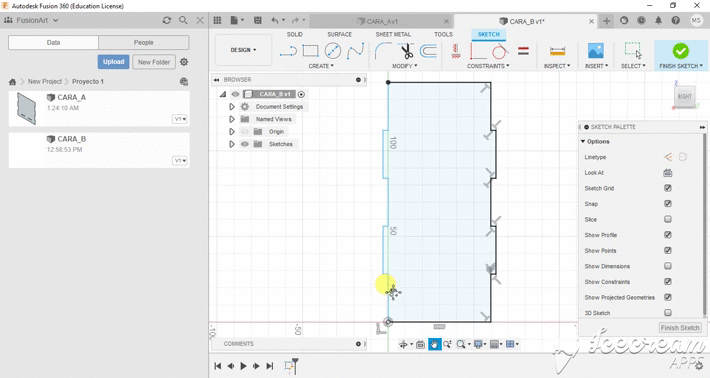
Task: Enable the Slice checkbox
Action: [668, 219]
